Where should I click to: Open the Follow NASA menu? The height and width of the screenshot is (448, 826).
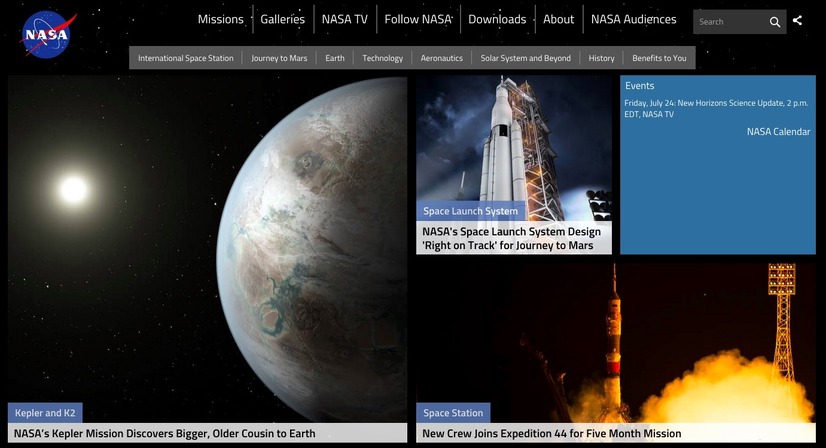point(418,20)
